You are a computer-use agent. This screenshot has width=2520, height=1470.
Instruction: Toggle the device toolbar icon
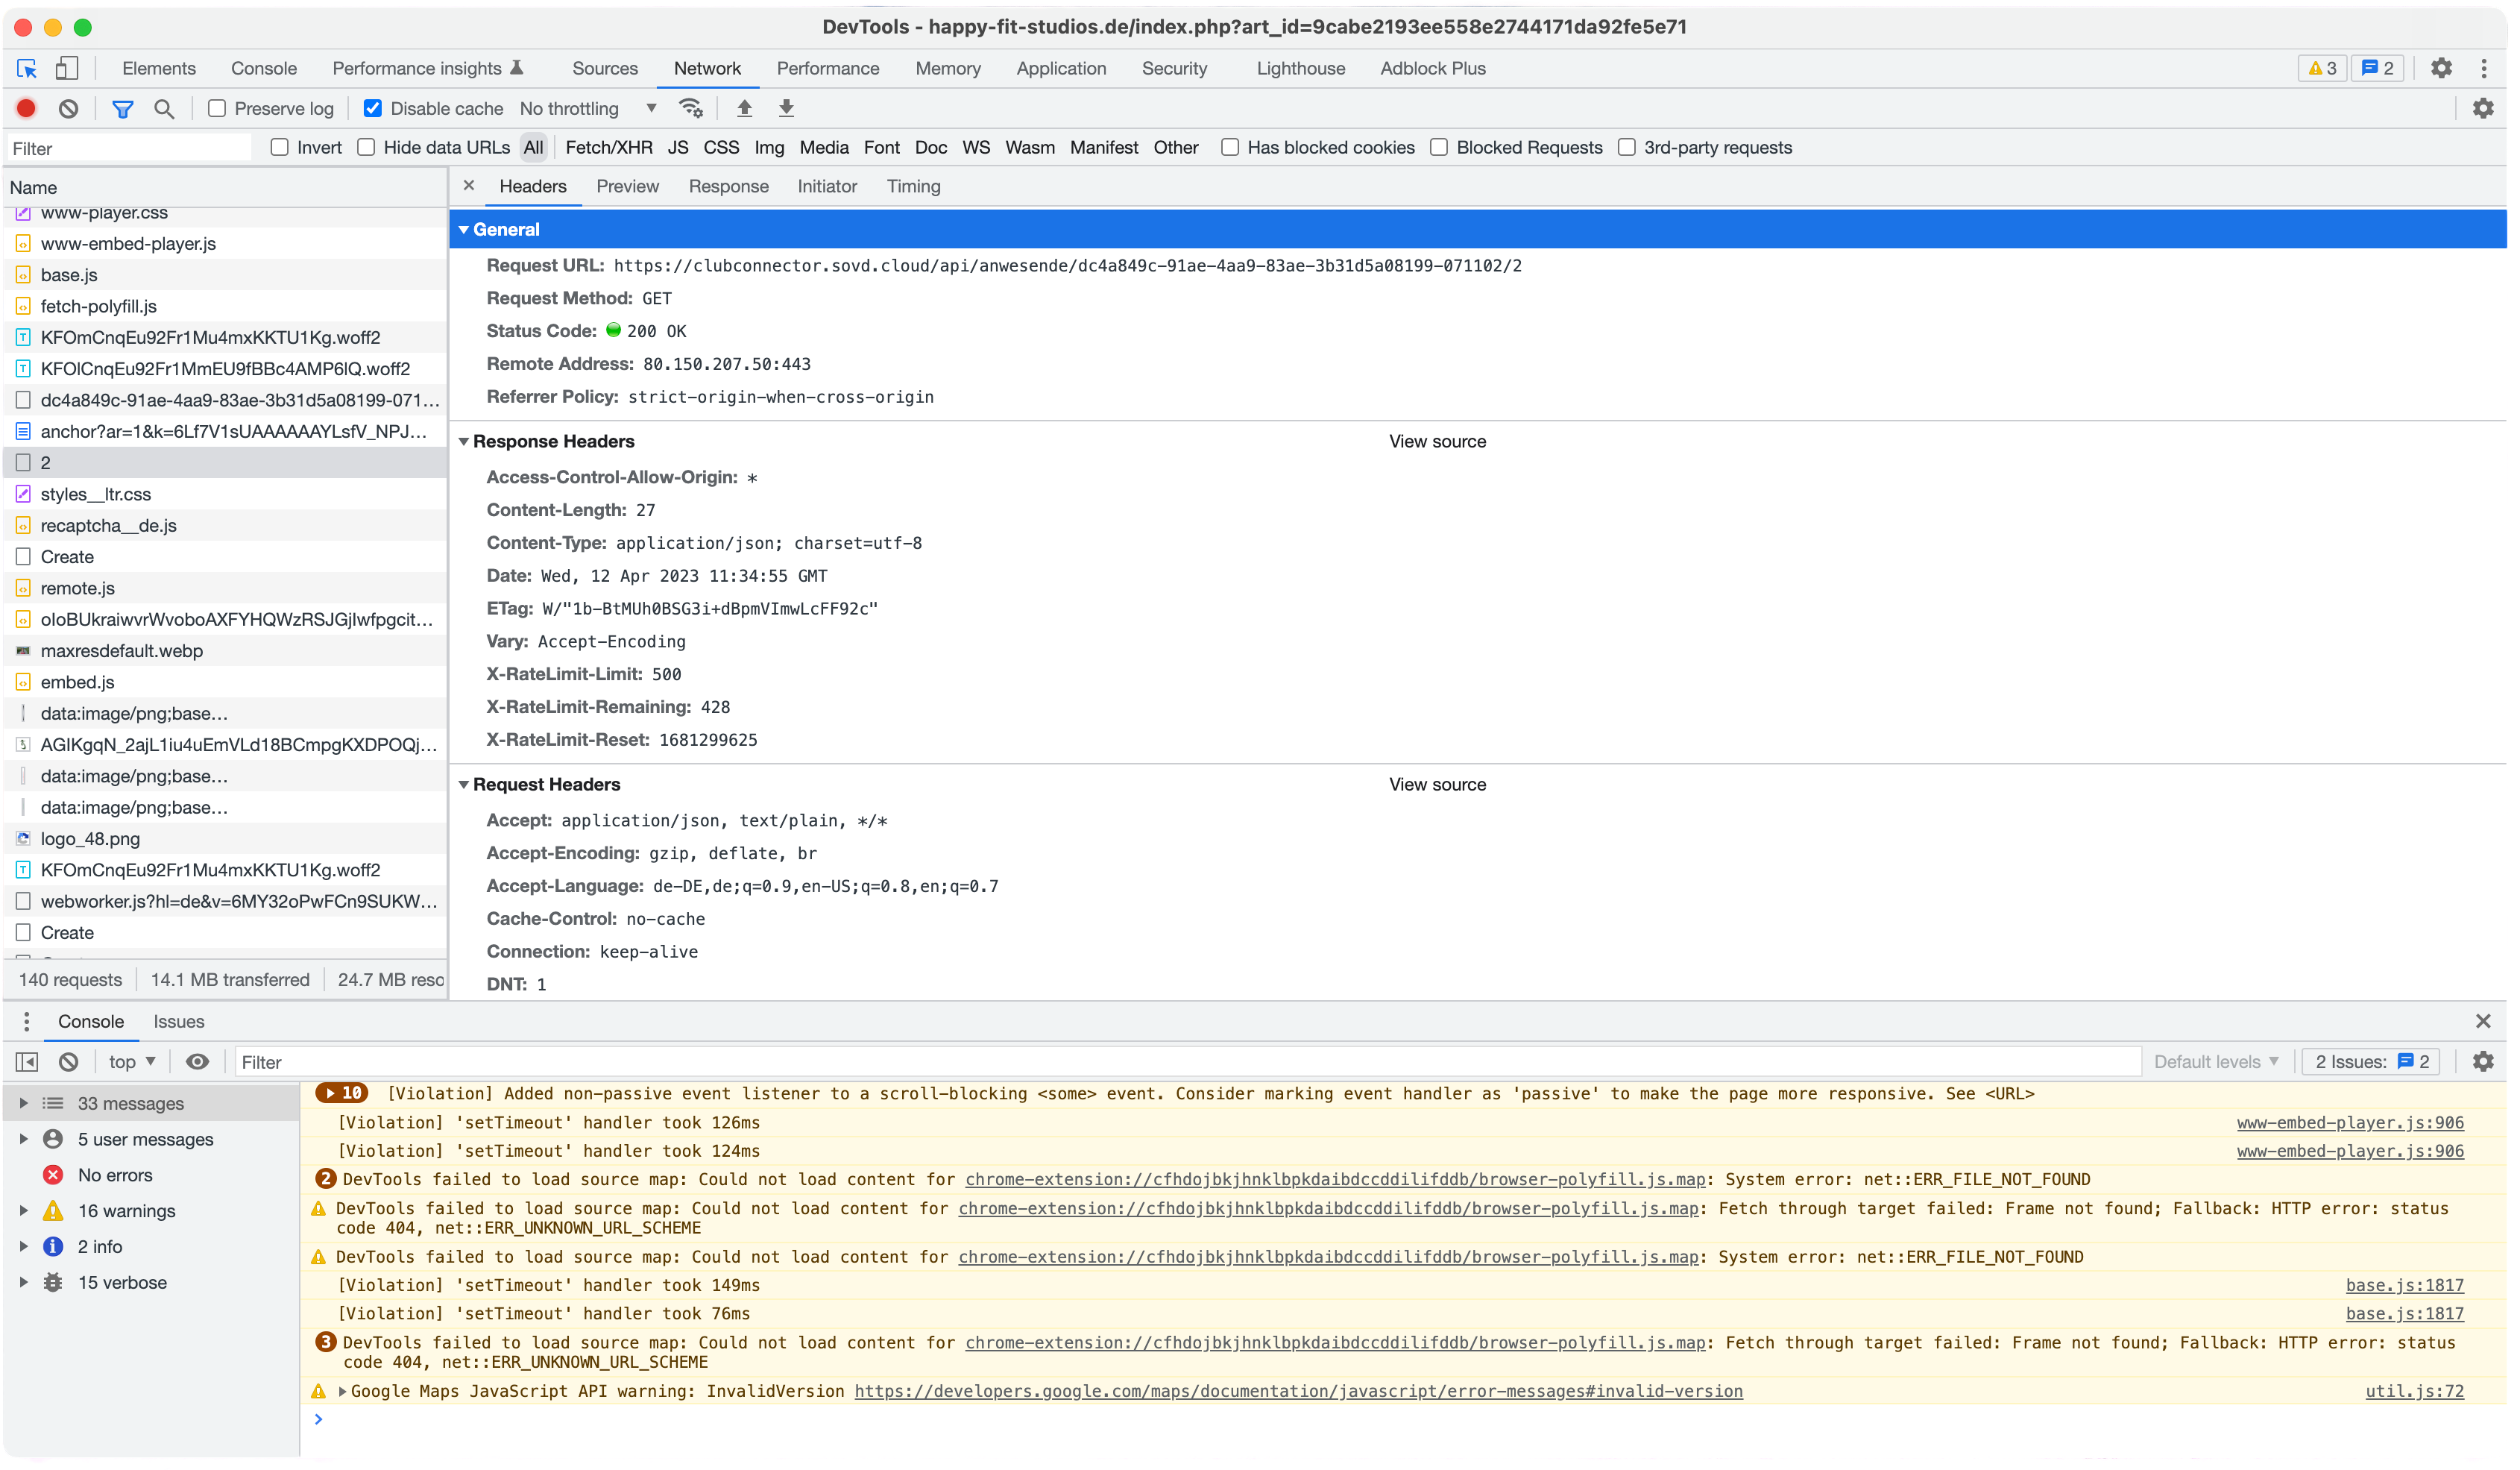[67, 68]
